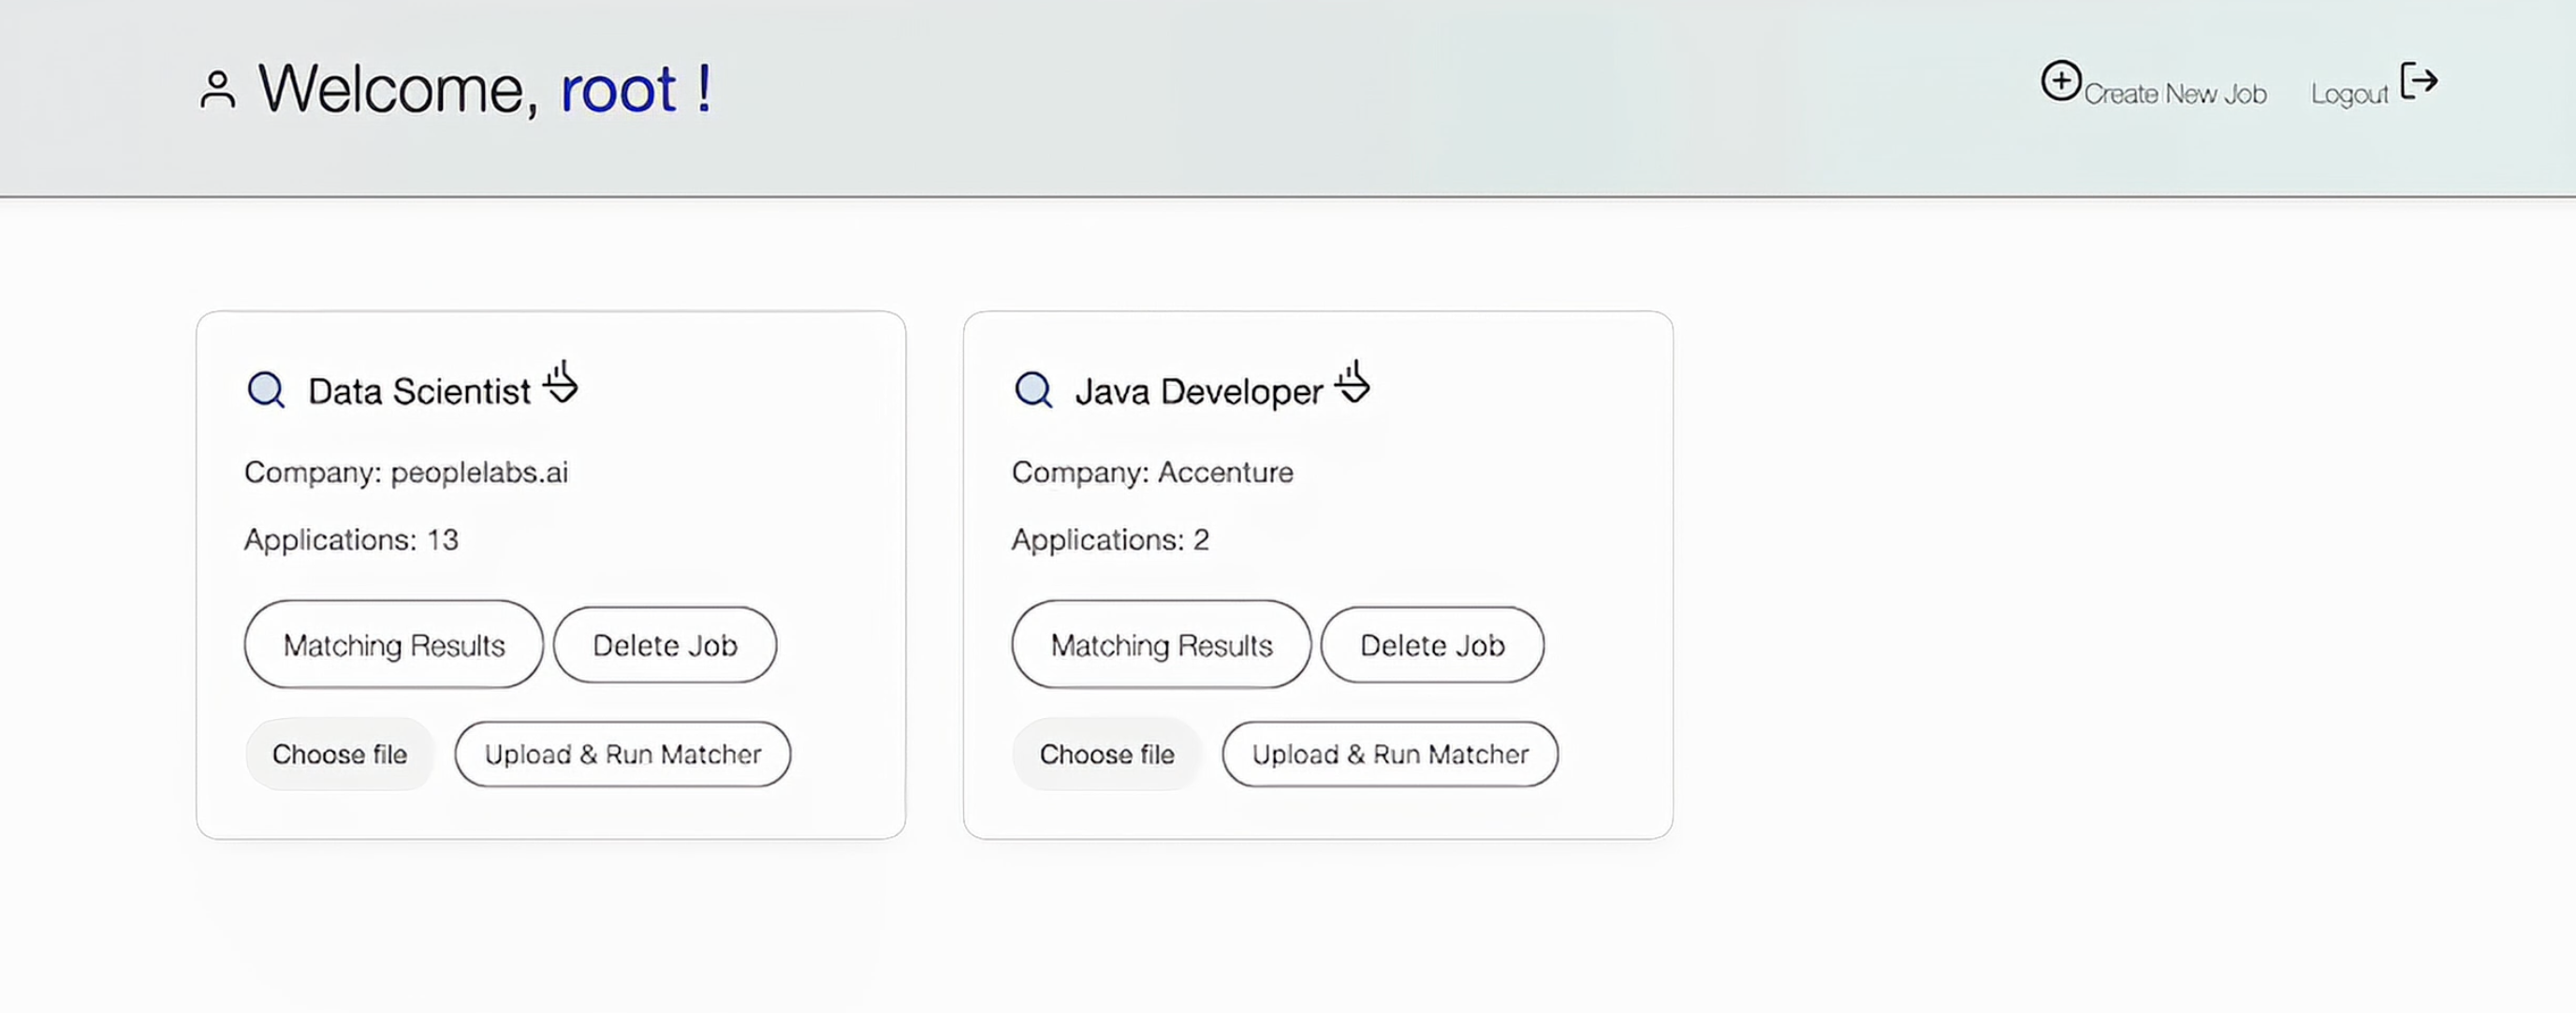This screenshot has height=1013, width=2576.
Task: Click the pointer icon after Data Scientist title
Action: pos(561,383)
